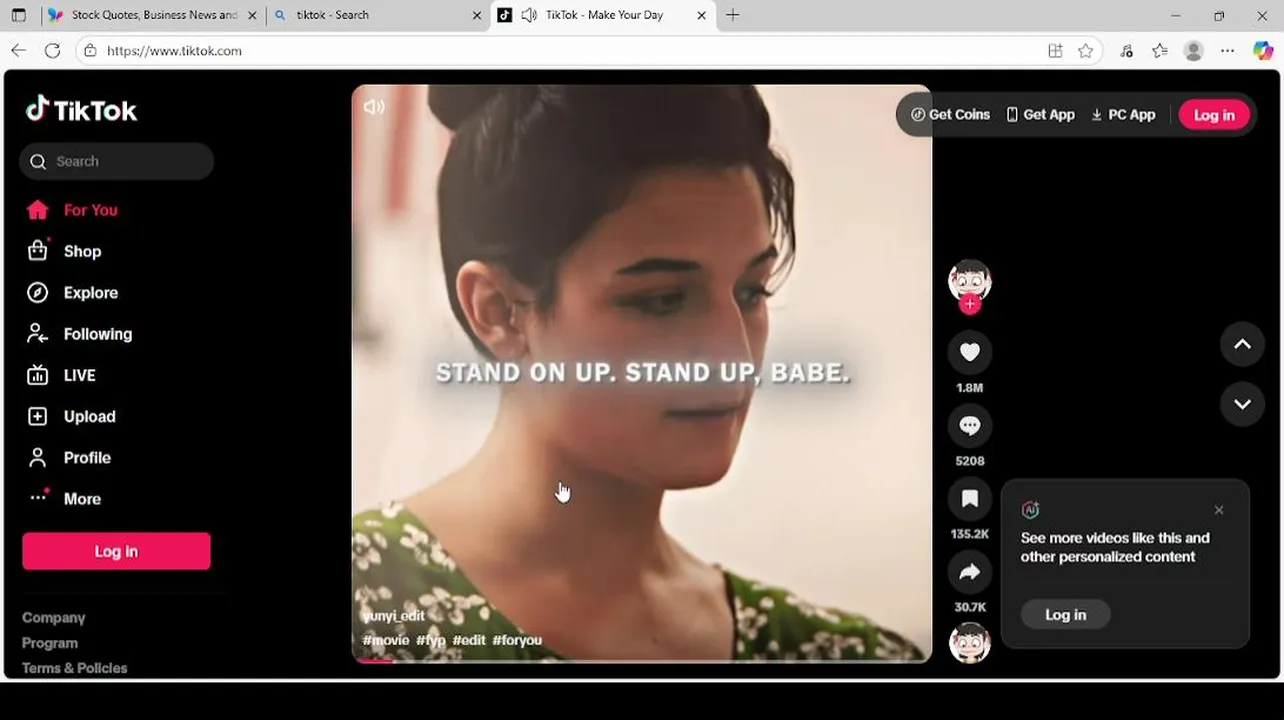
Task: Switch to Stock Quotes browser tab
Action: pos(154,15)
